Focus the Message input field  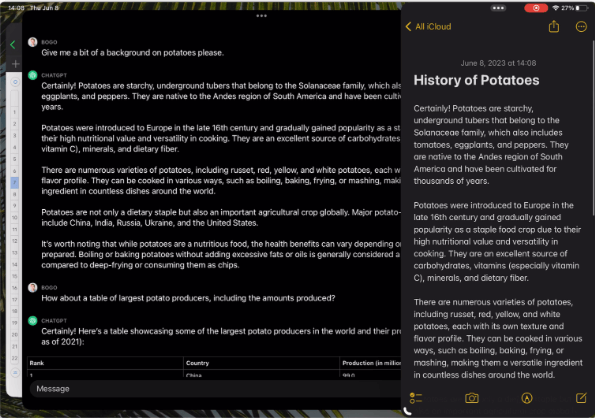(x=215, y=389)
